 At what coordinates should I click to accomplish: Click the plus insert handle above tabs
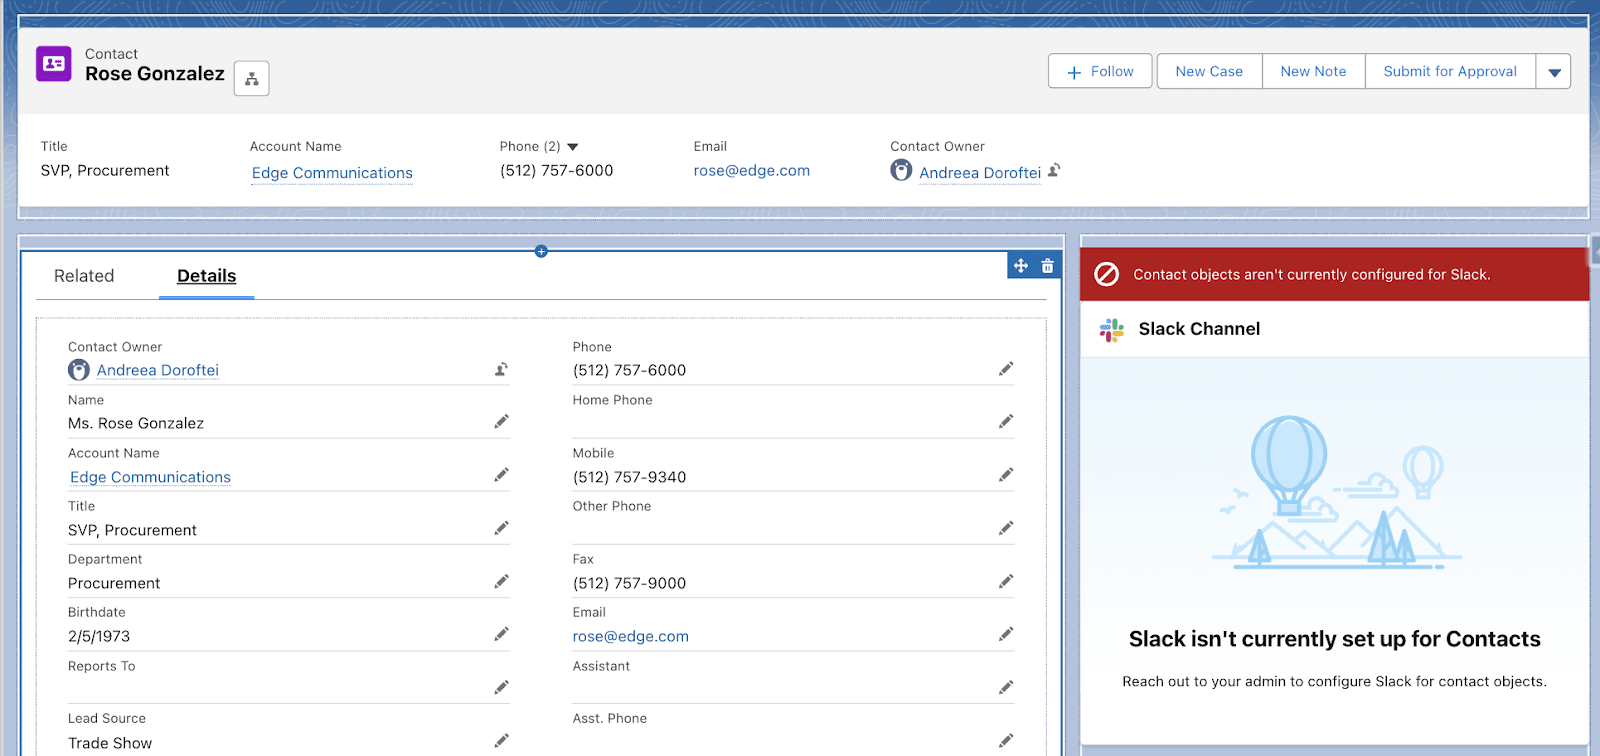(x=541, y=251)
